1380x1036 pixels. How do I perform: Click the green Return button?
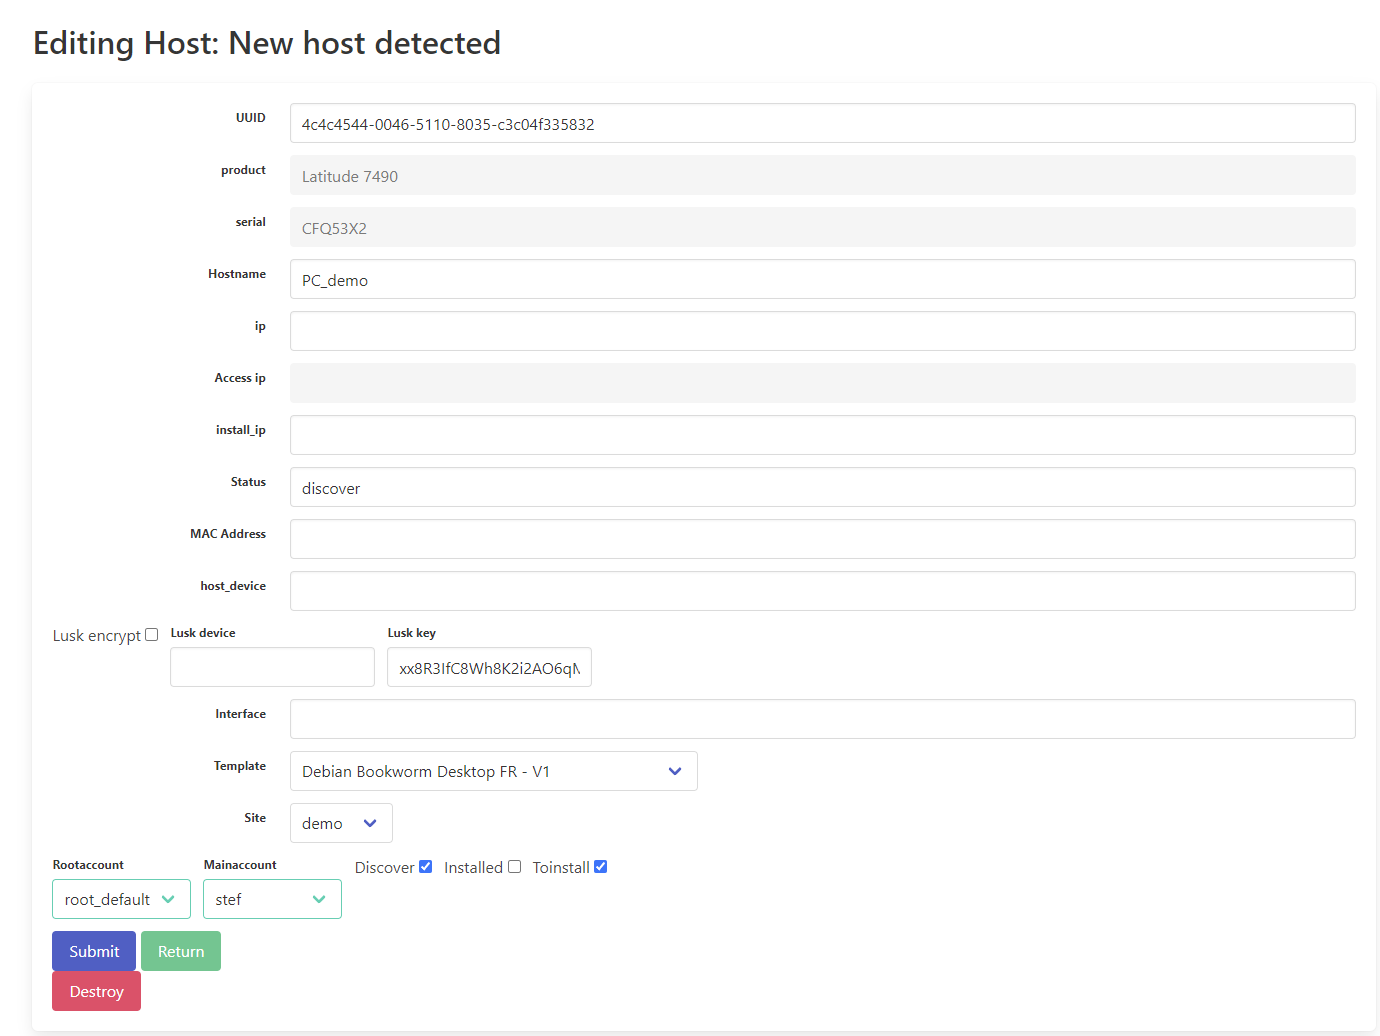(181, 951)
